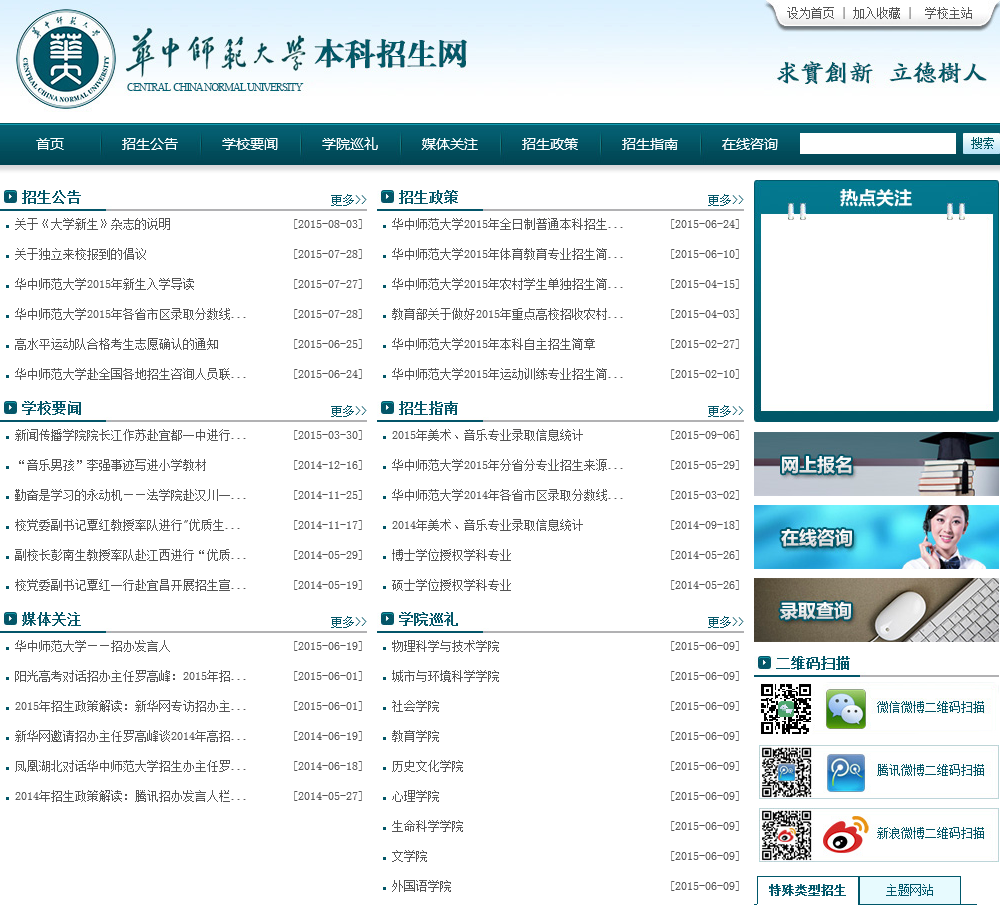Open 华中师范大学2015年本科自主招生简章 link

click(494, 344)
